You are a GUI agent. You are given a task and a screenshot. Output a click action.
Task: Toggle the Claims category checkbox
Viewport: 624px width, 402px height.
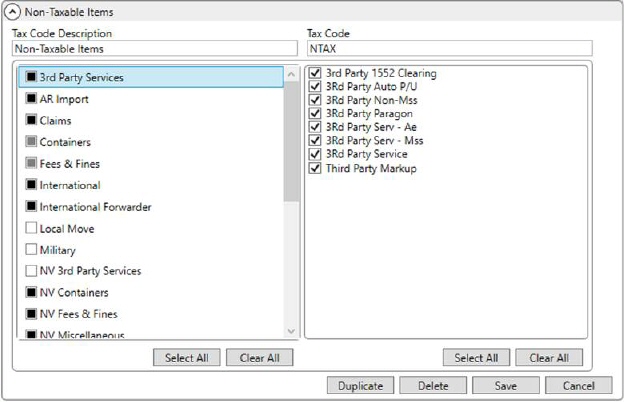pos(32,120)
